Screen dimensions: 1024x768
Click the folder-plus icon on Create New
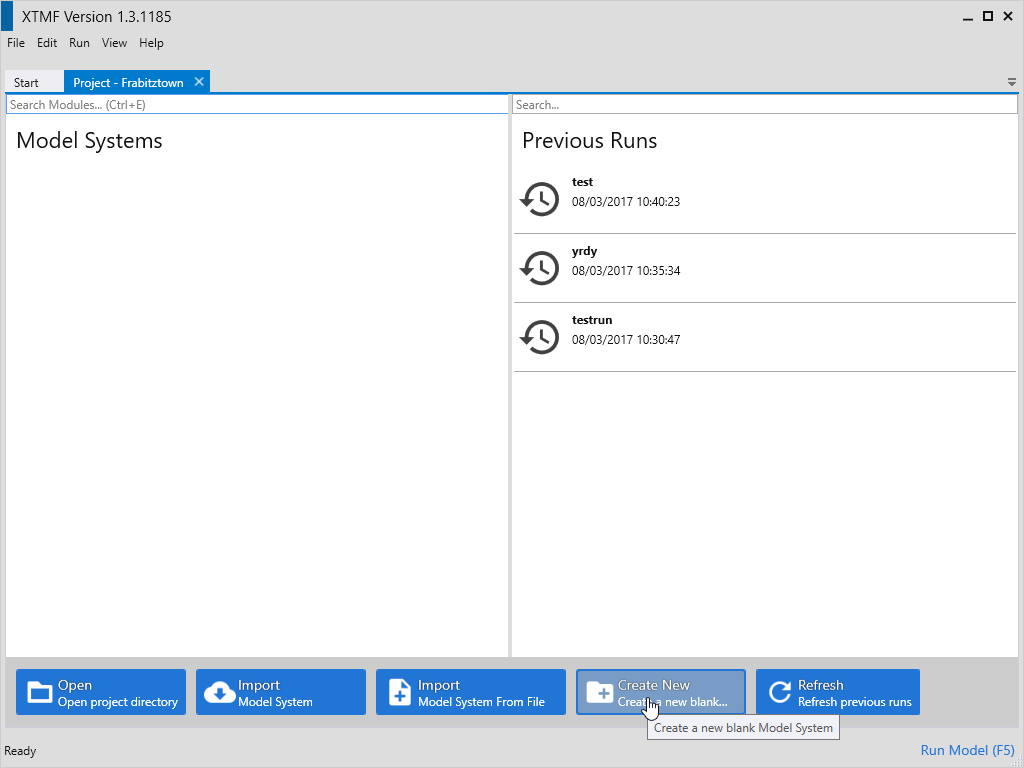click(x=599, y=692)
